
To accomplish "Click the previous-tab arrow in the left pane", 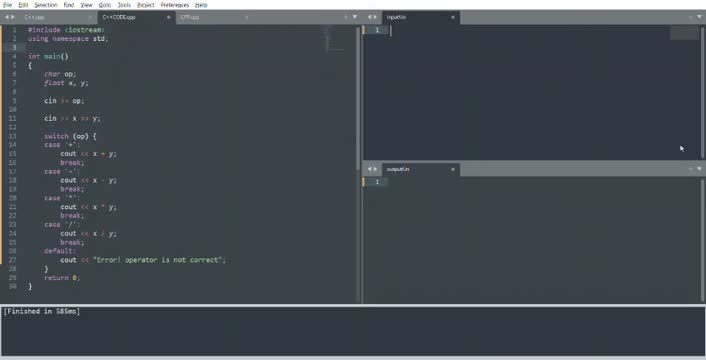I will coord(7,17).
